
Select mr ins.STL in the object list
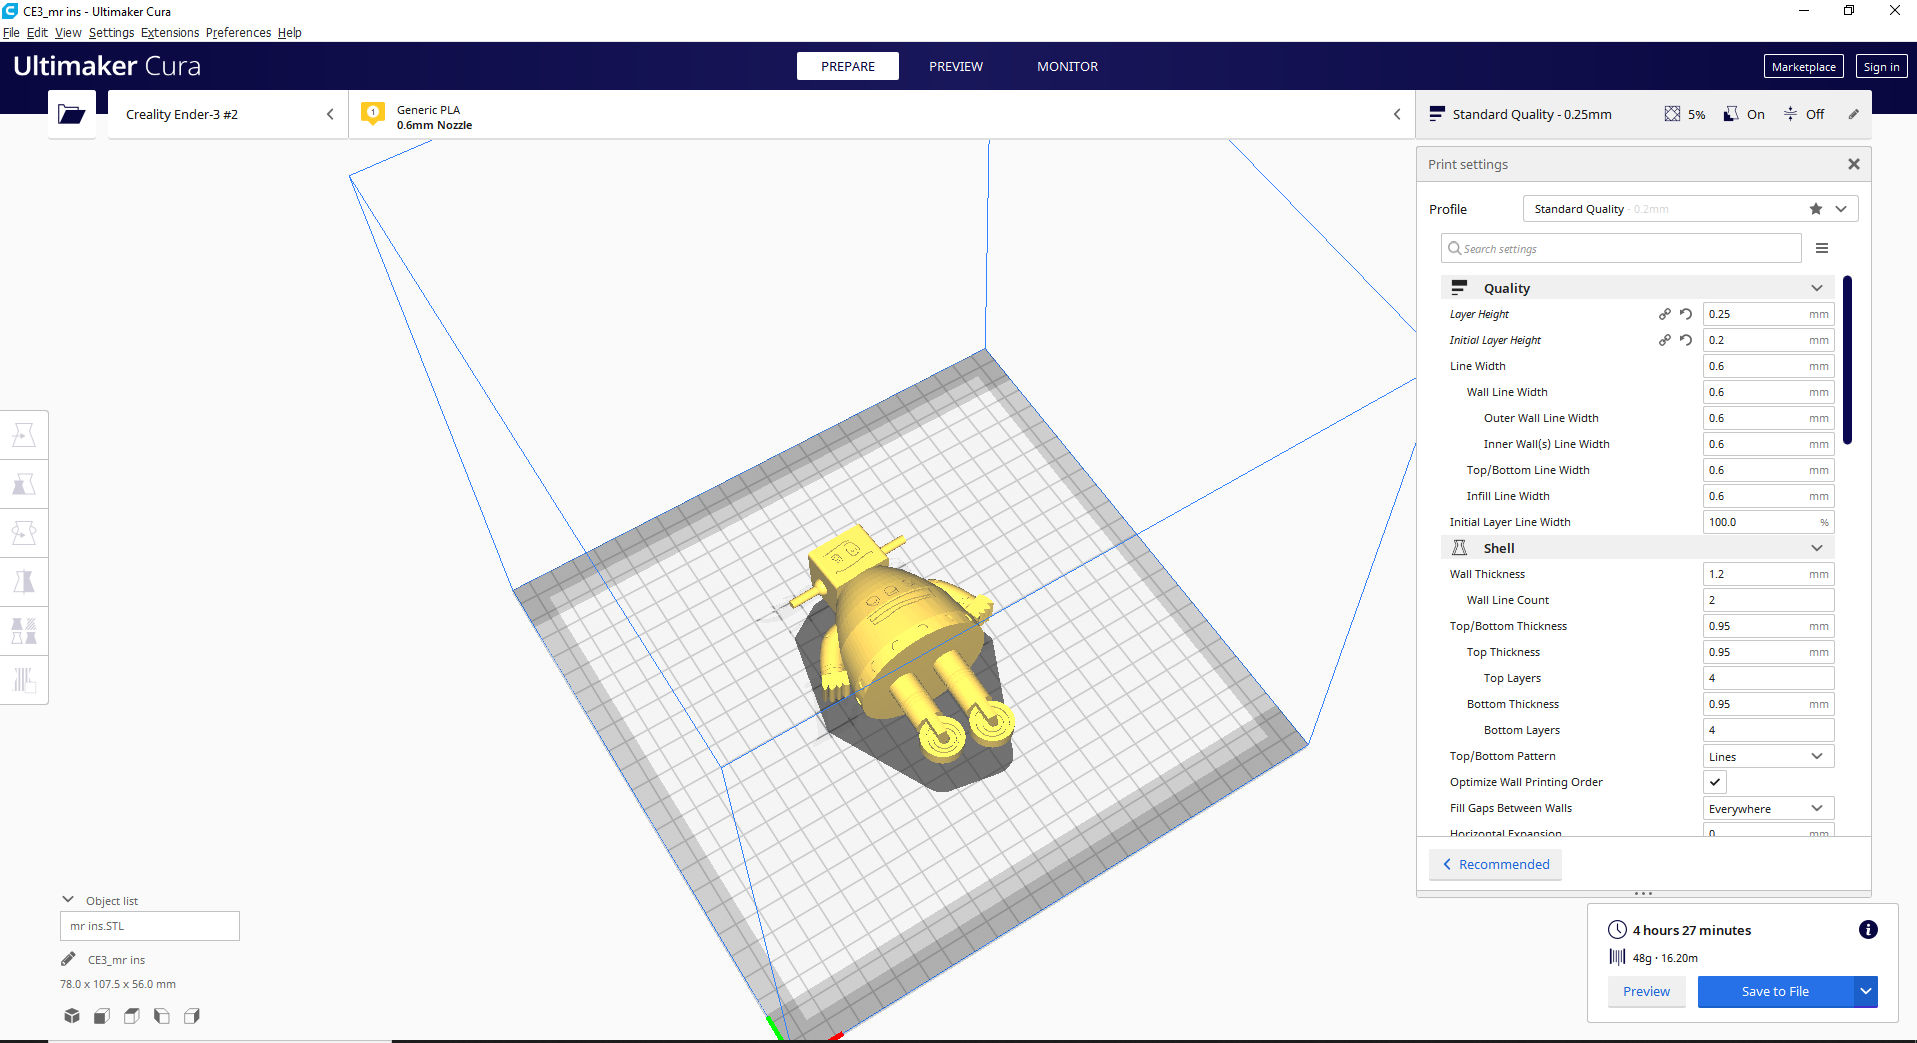point(150,926)
